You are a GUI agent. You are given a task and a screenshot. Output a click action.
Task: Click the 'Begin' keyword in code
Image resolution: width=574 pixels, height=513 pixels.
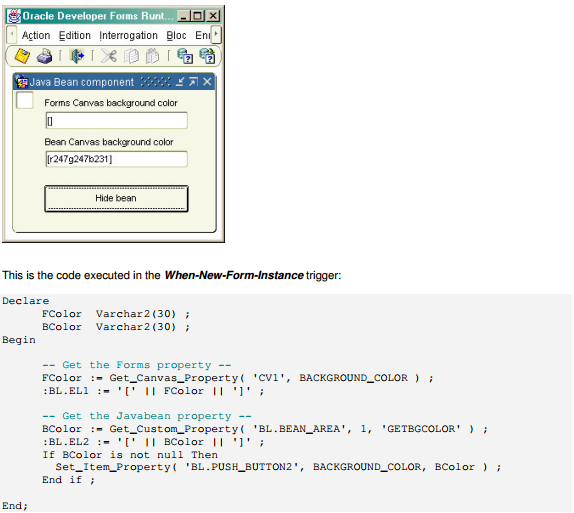click(19, 340)
